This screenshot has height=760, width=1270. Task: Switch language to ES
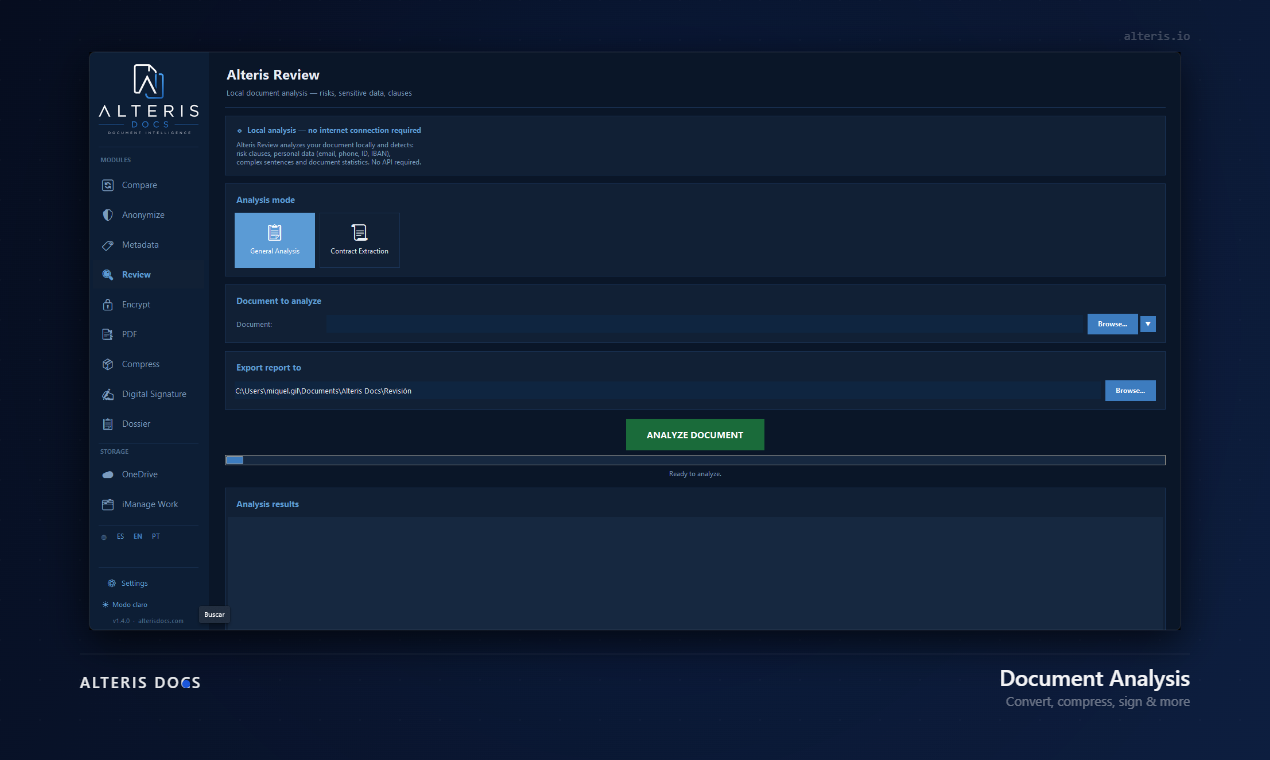(121, 537)
